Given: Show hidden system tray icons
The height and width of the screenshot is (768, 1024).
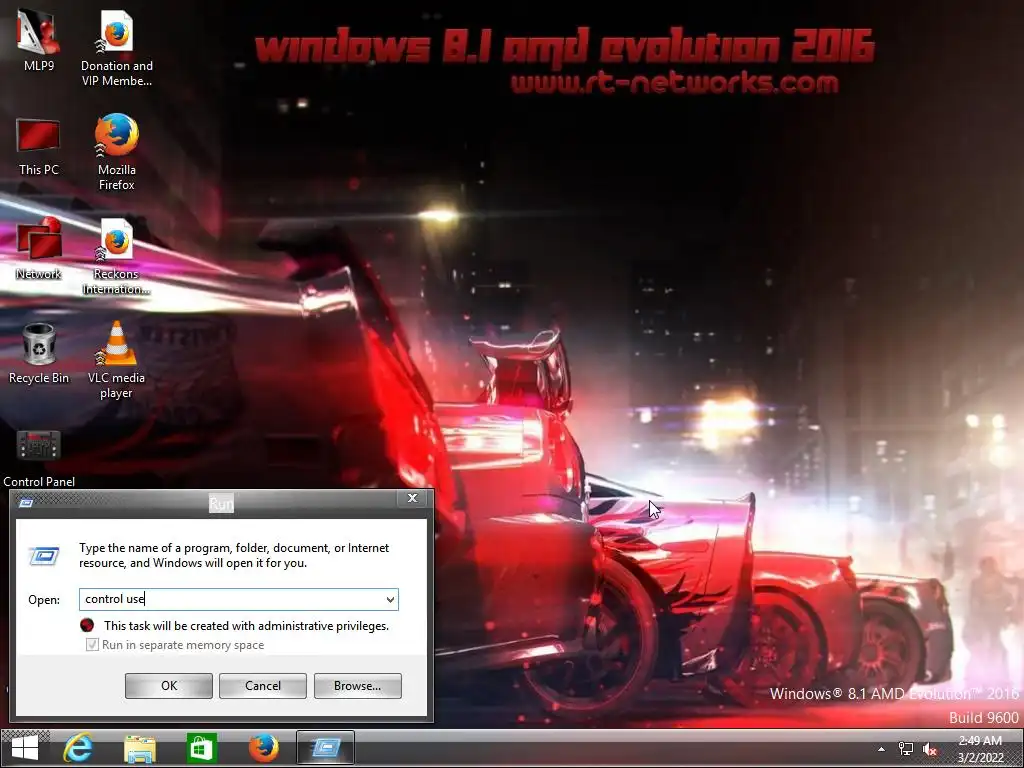Looking at the screenshot, I should [x=881, y=749].
